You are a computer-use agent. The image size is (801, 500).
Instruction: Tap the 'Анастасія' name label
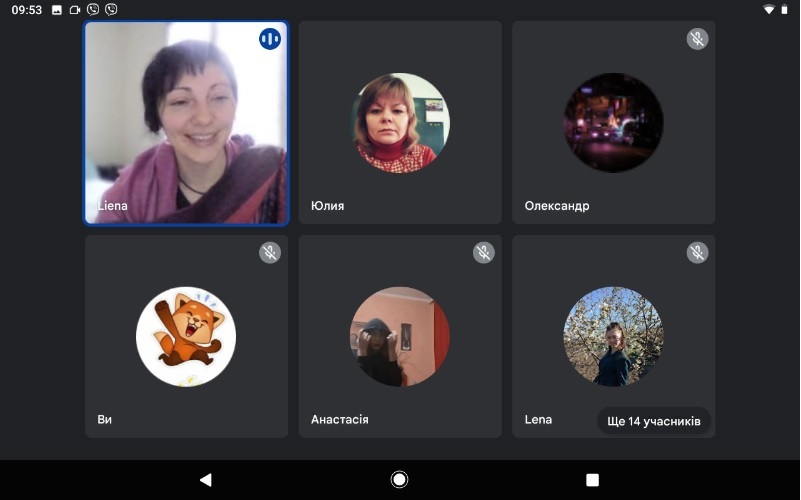340,419
